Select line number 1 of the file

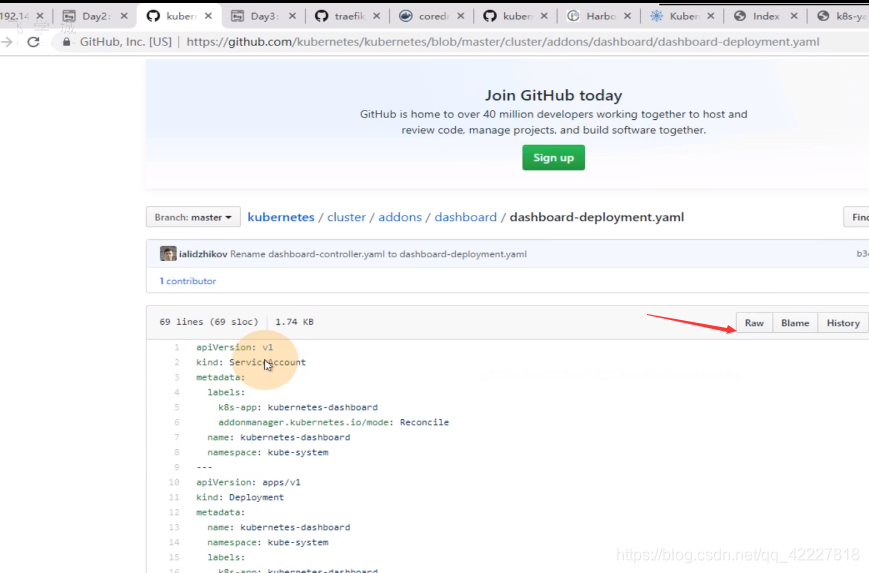177,347
